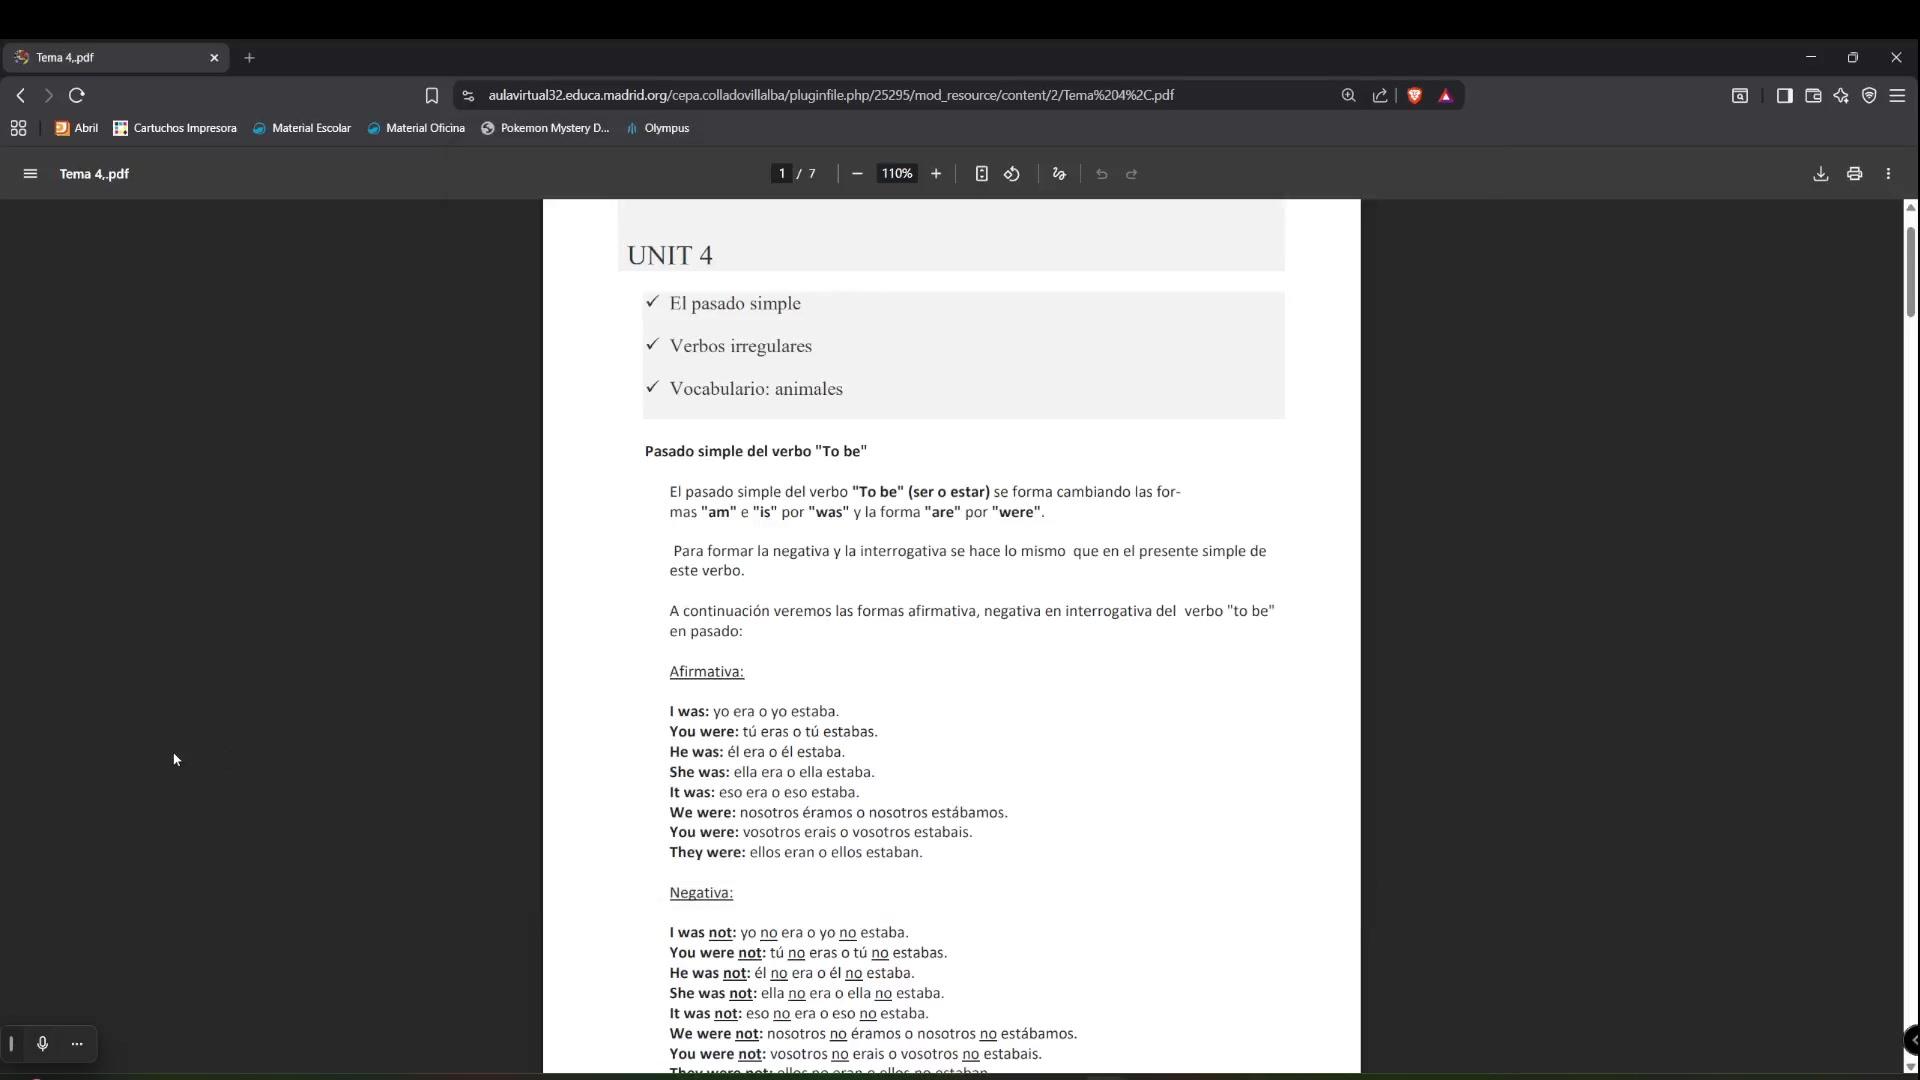Open Brave Leo AI assistant icon
The image size is (1920, 1080).
pyautogui.click(x=1841, y=96)
